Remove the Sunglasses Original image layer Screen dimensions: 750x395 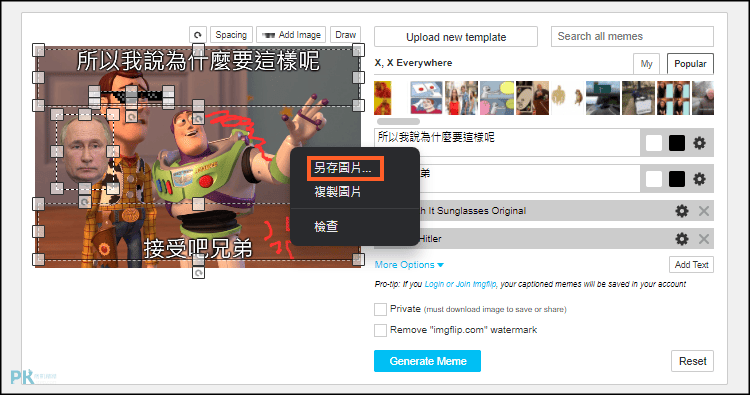704,211
